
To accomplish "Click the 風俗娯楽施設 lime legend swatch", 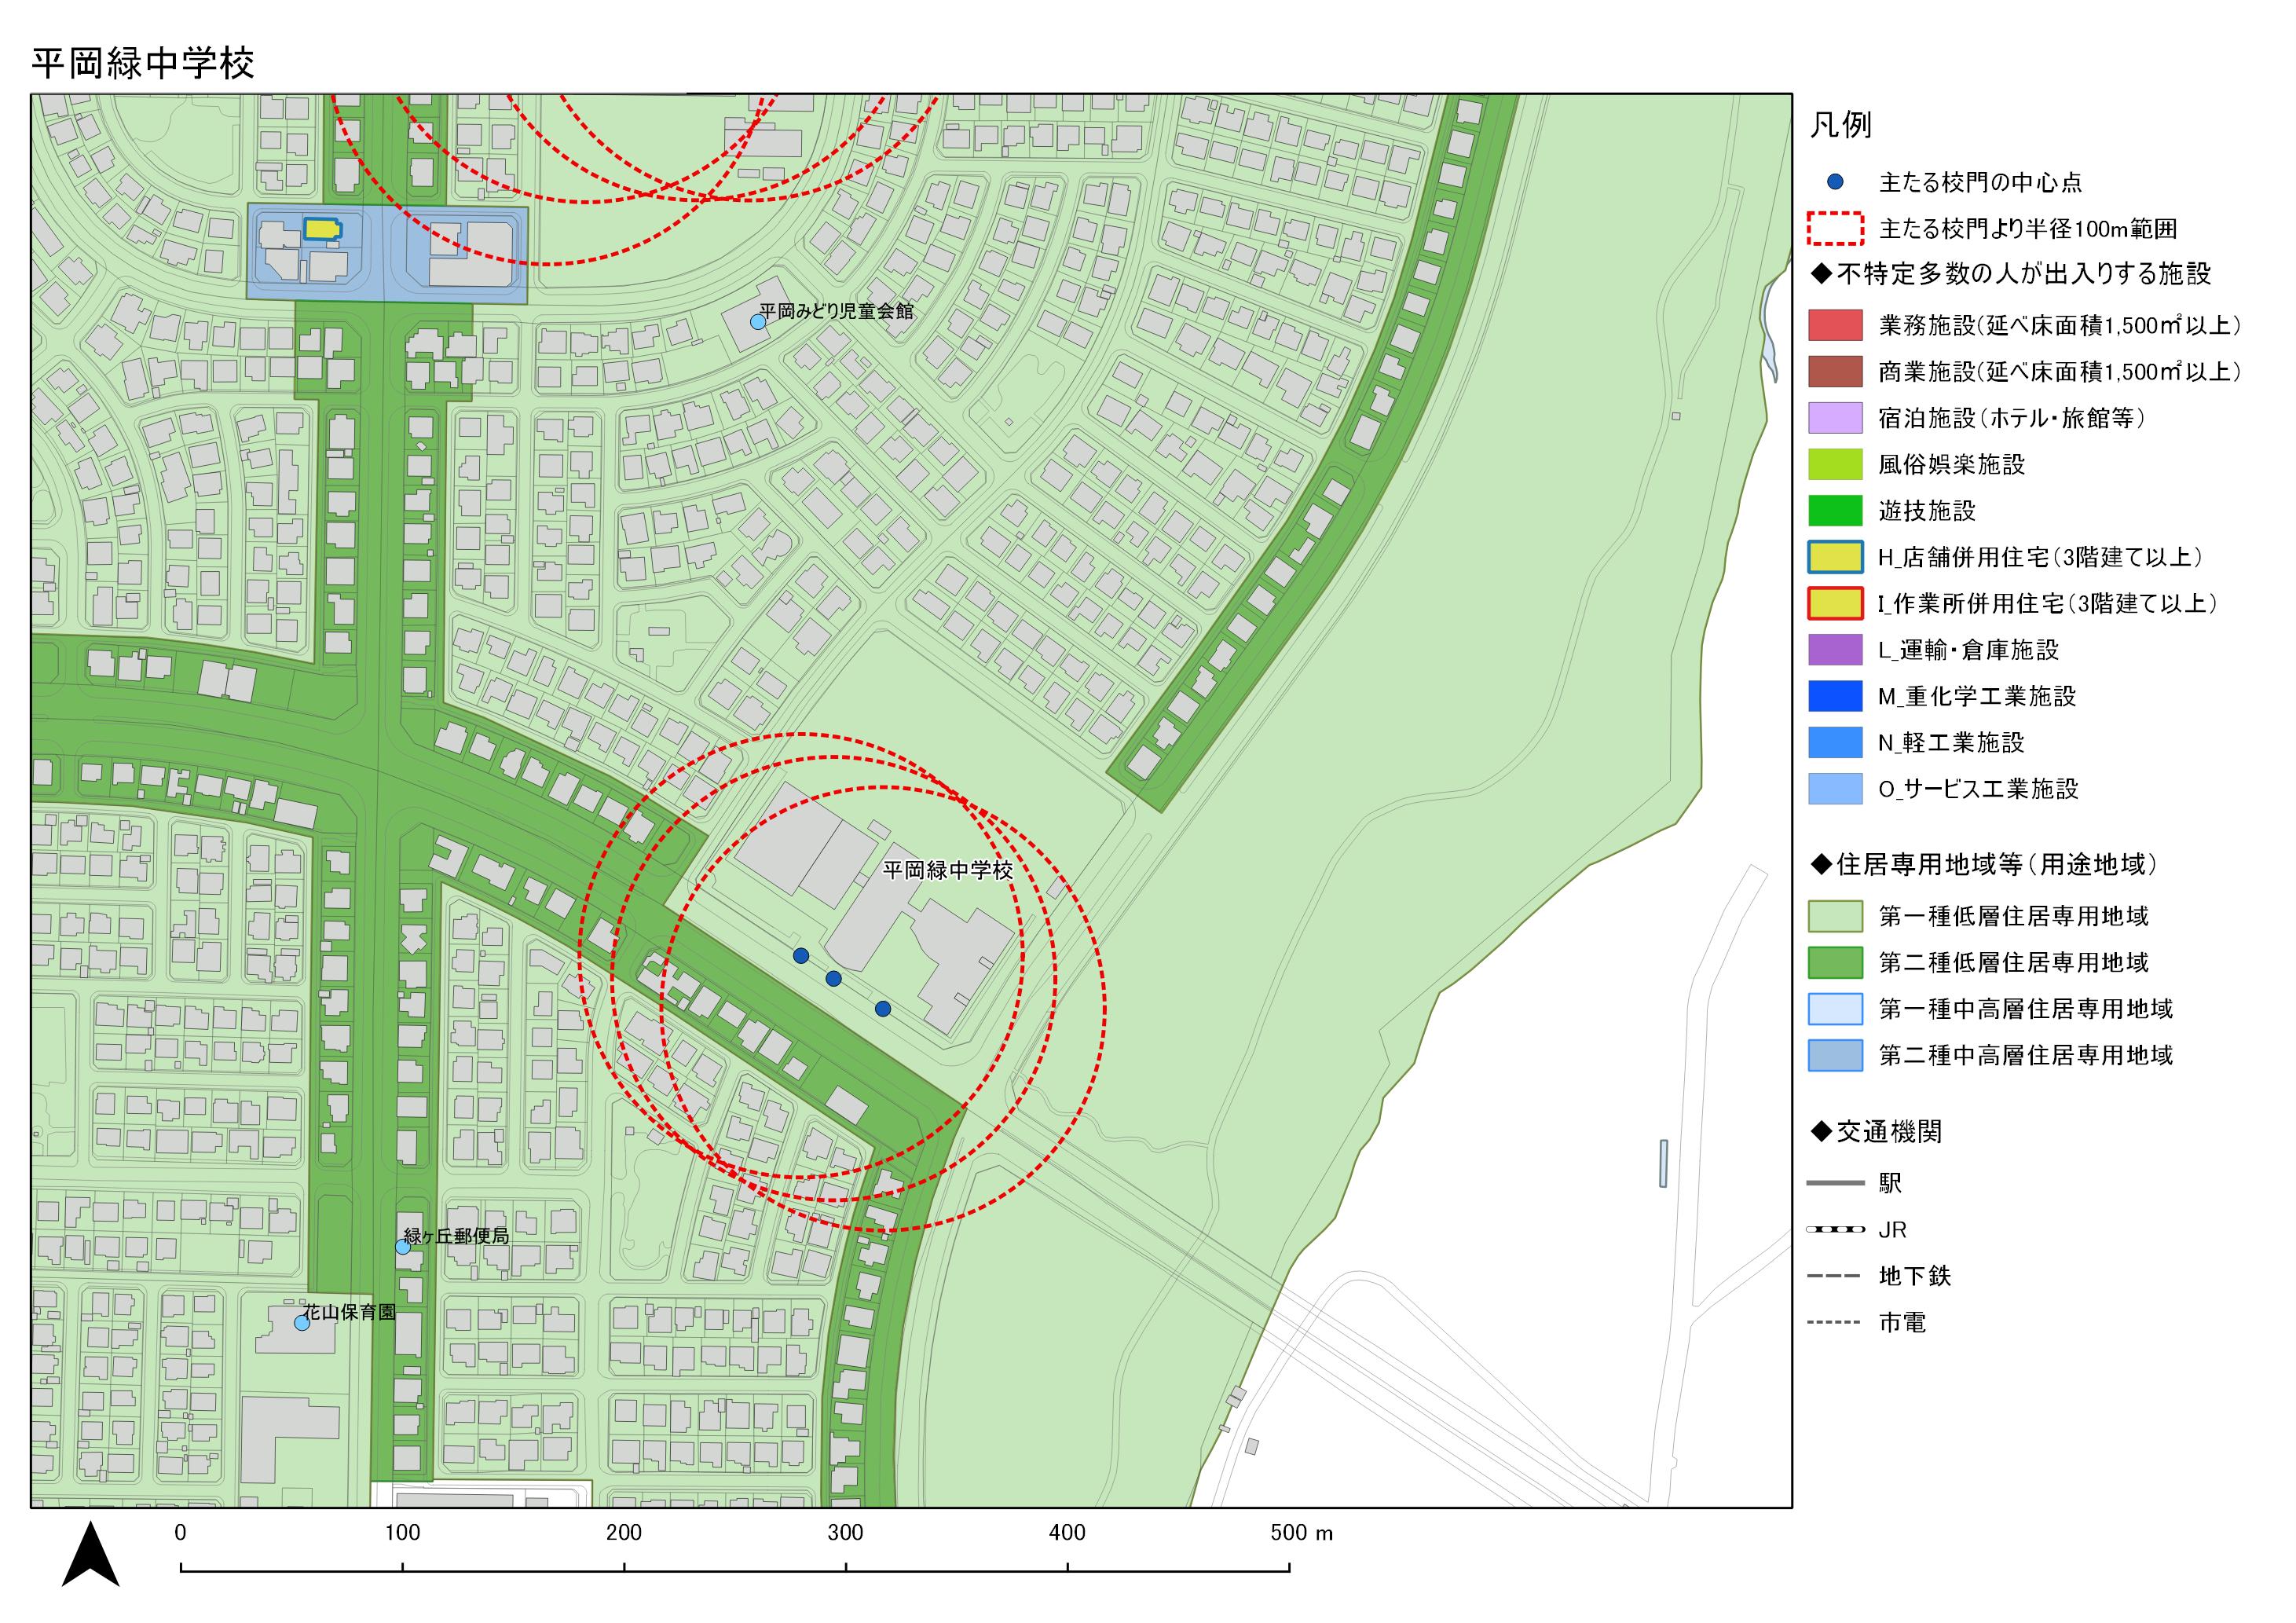I will point(1835,464).
